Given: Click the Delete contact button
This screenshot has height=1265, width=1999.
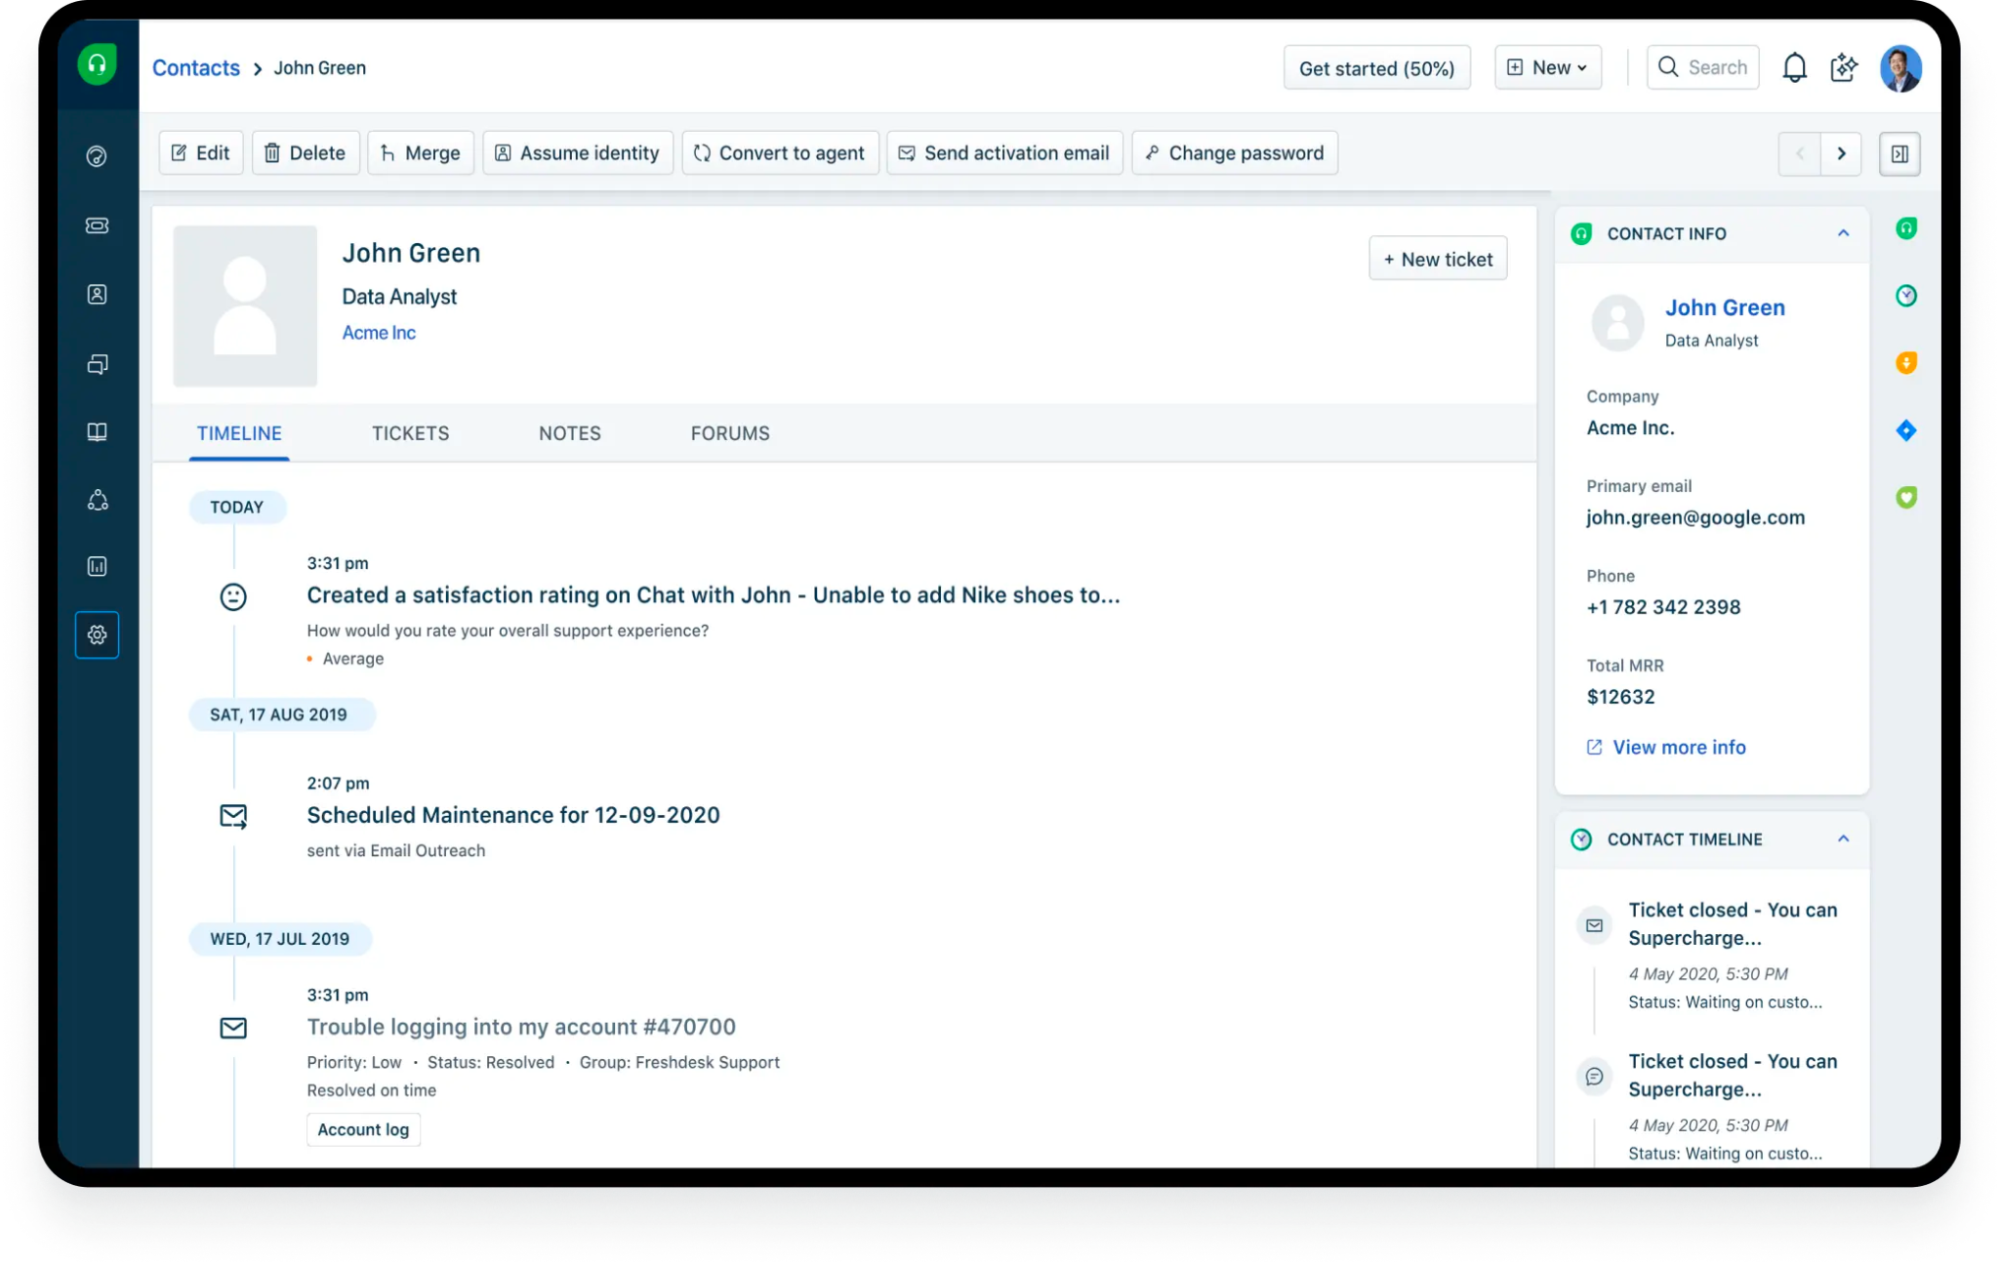Looking at the screenshot, I should coord(303,153).
